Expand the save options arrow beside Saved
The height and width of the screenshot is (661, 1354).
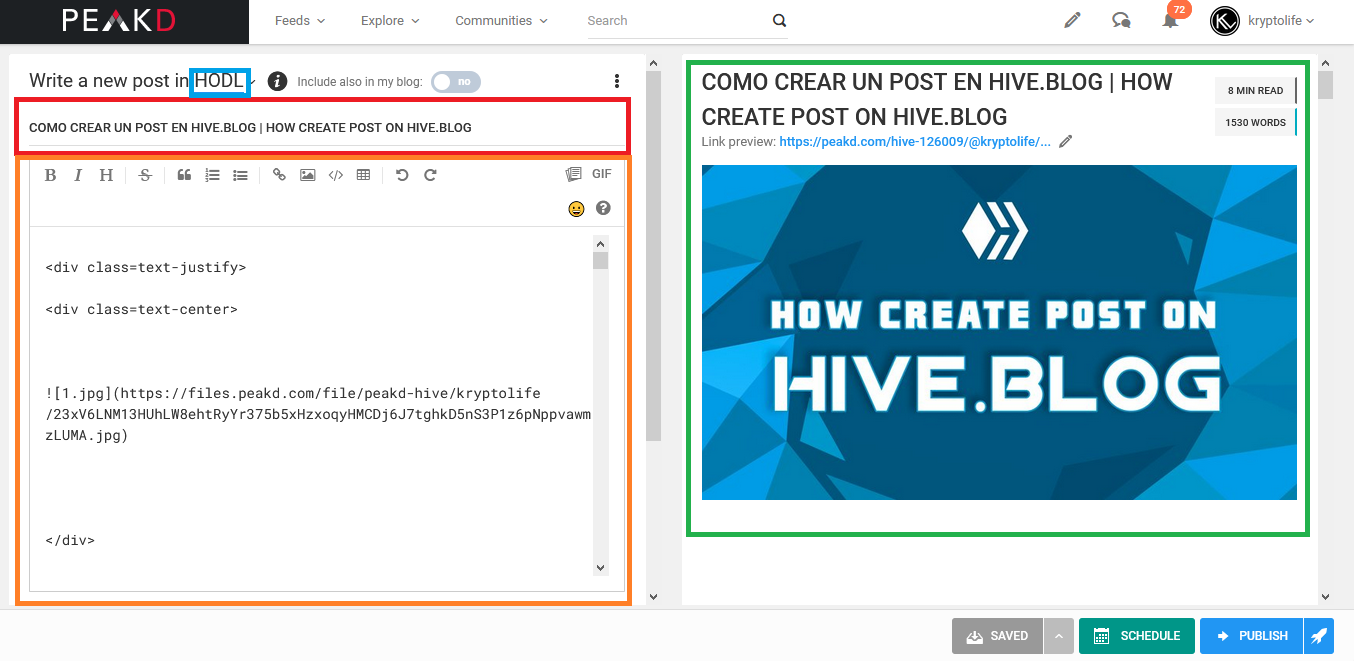1058,636
